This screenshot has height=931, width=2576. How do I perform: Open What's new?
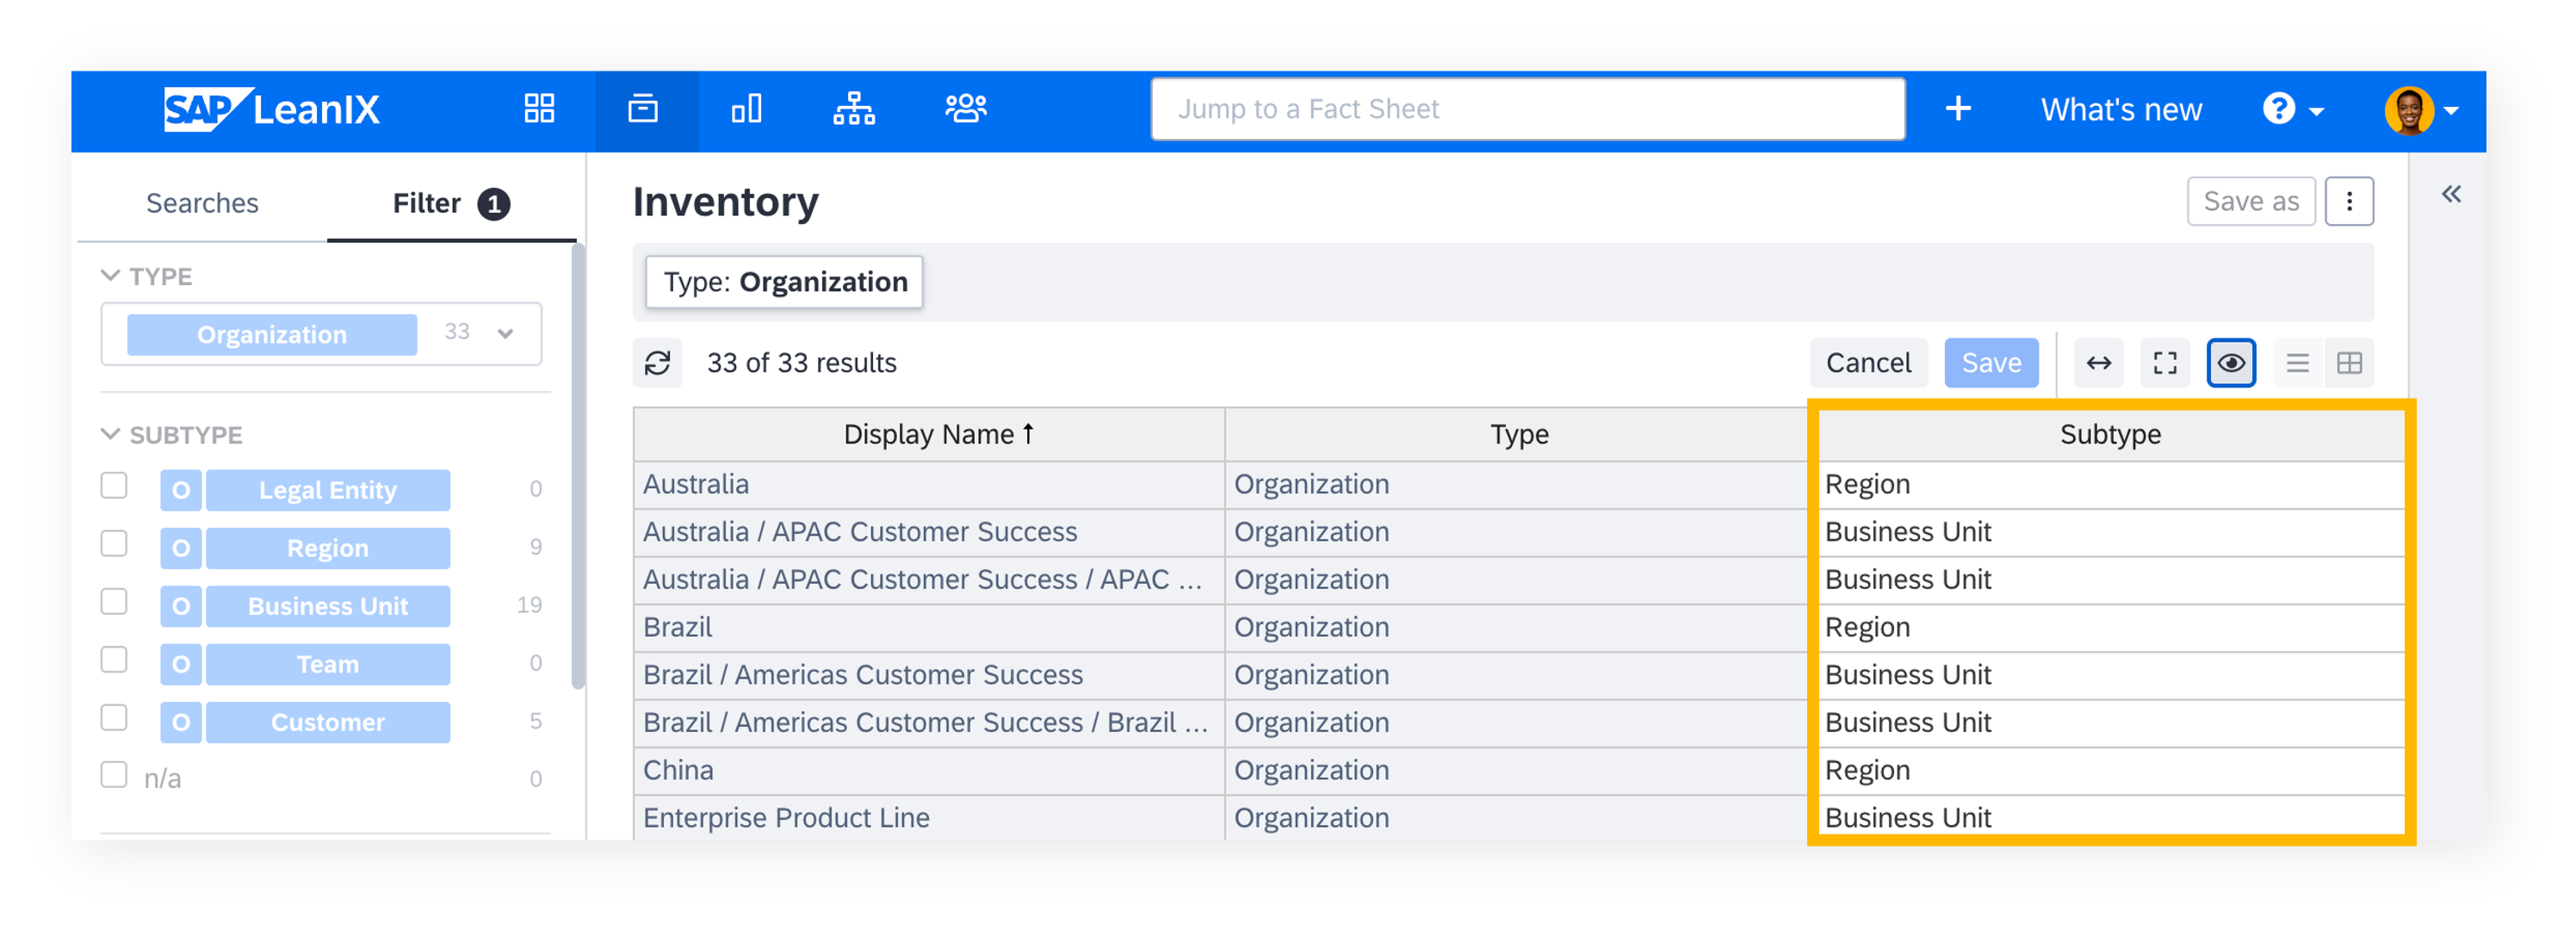[2121, 109]
